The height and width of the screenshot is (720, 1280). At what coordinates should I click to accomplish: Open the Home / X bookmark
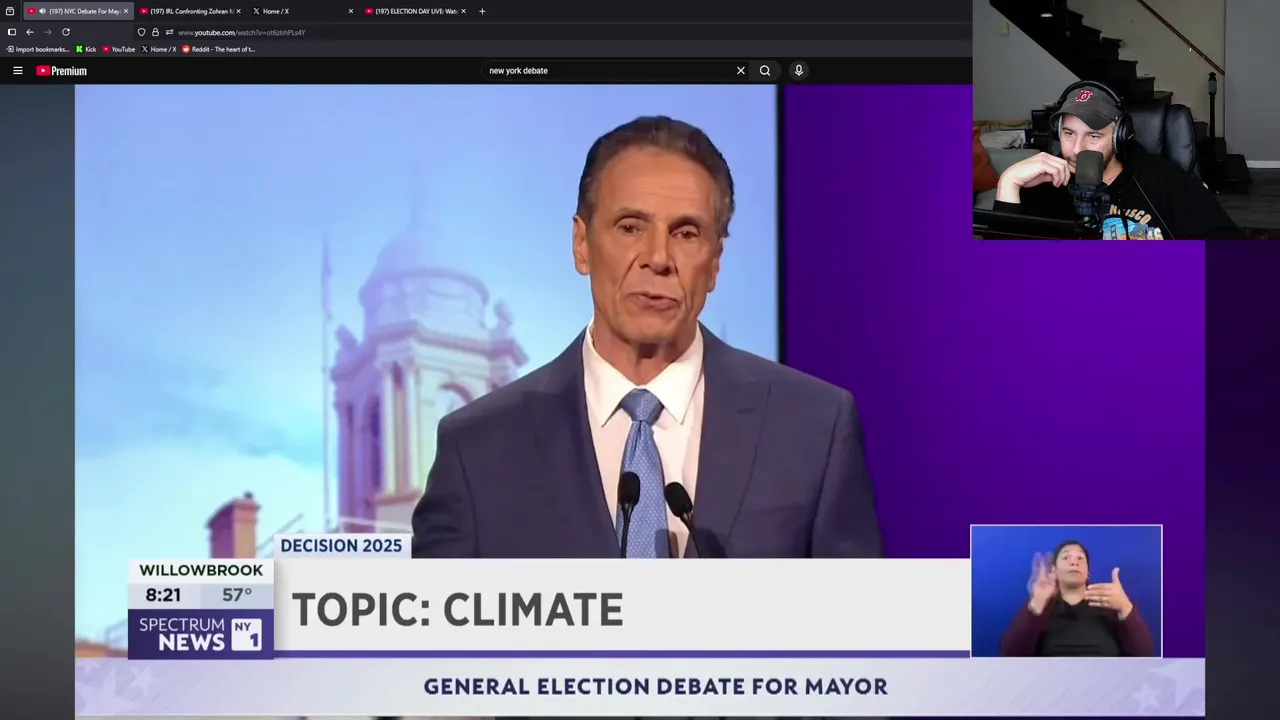159,49
